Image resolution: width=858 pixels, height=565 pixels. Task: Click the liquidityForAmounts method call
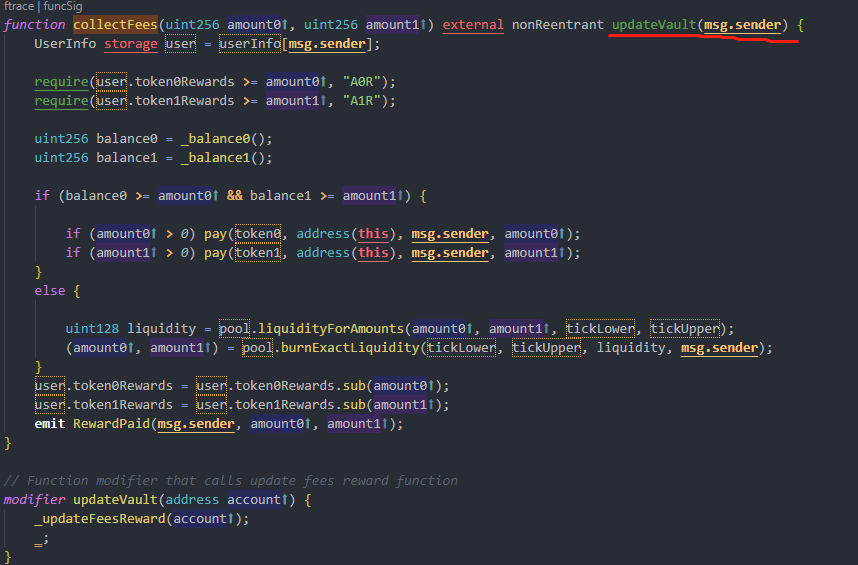(x=331, y=329)
